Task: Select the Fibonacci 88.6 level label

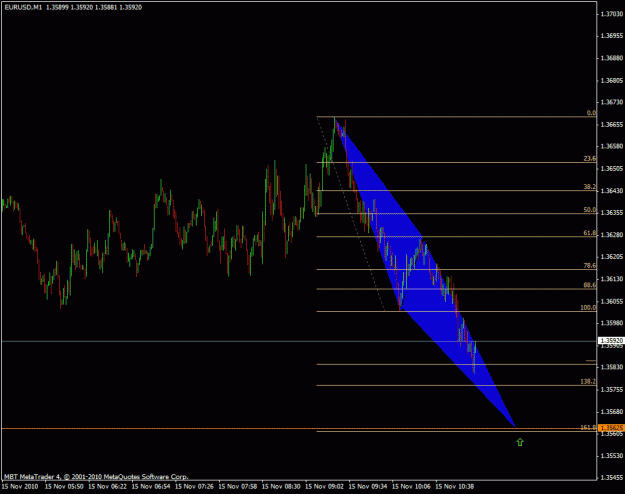Action: coord(590,285)
